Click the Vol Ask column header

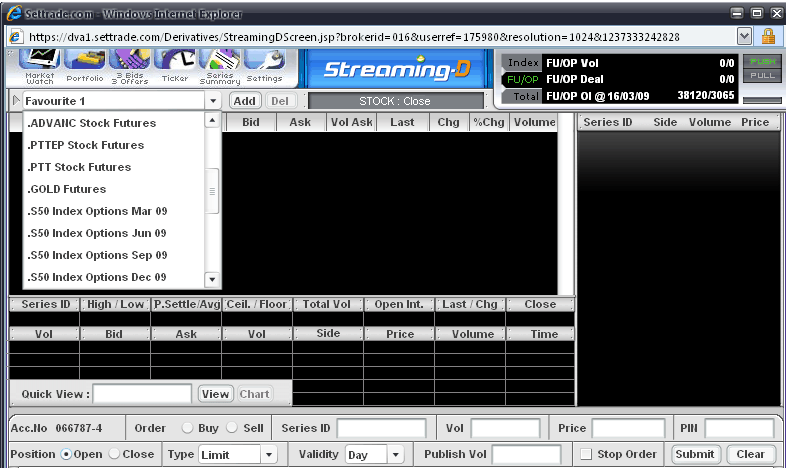pos(351,122)
